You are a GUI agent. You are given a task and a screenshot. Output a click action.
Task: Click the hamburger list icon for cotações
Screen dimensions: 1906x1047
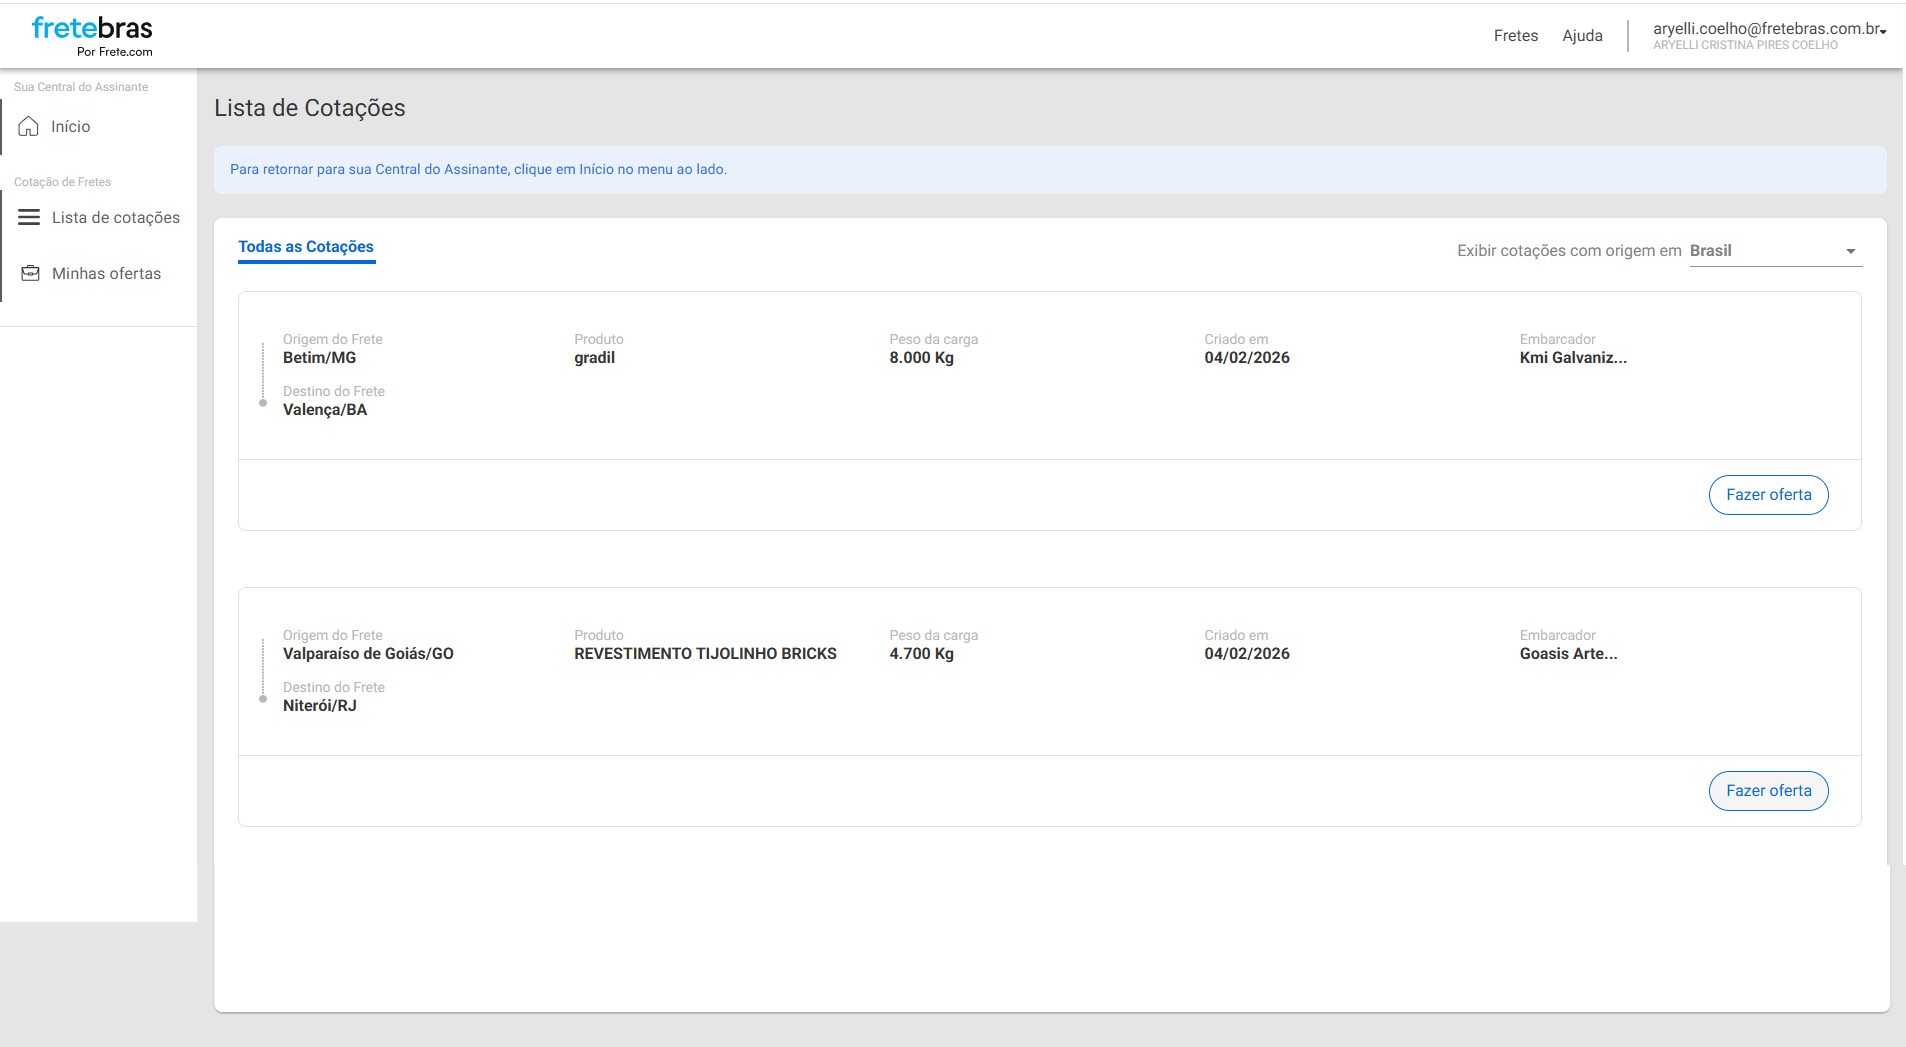tap(29, 218)
